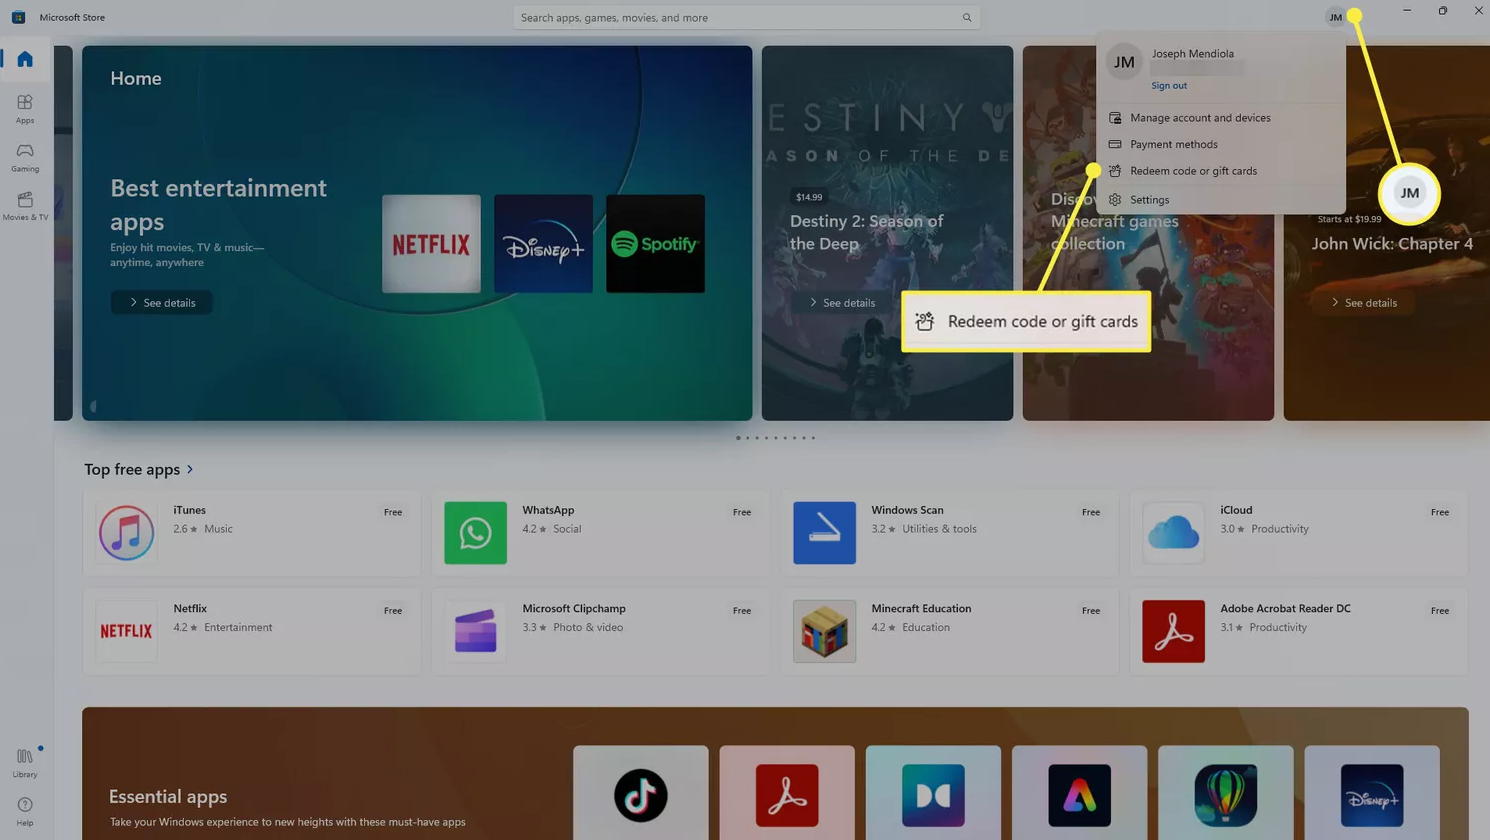
Task: Open the iTunes app icon
Action: pos(126,533)
